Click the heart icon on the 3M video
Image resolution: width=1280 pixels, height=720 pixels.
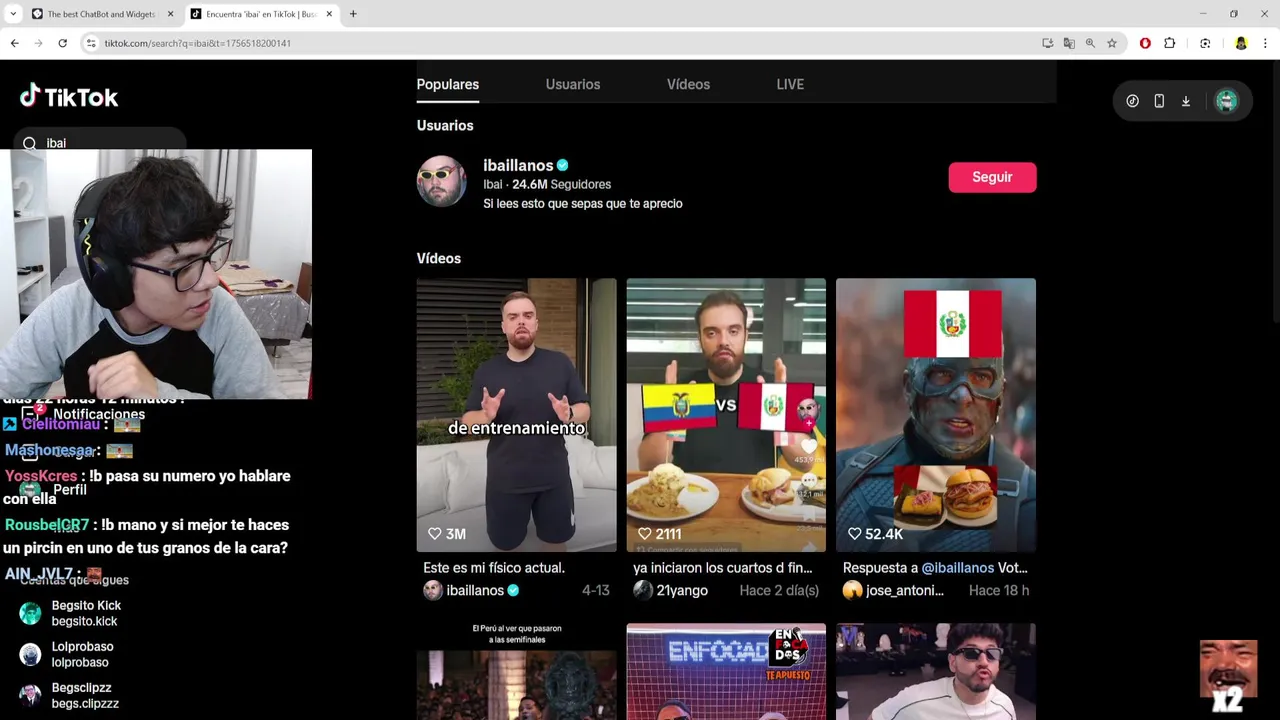coord(434,534)
